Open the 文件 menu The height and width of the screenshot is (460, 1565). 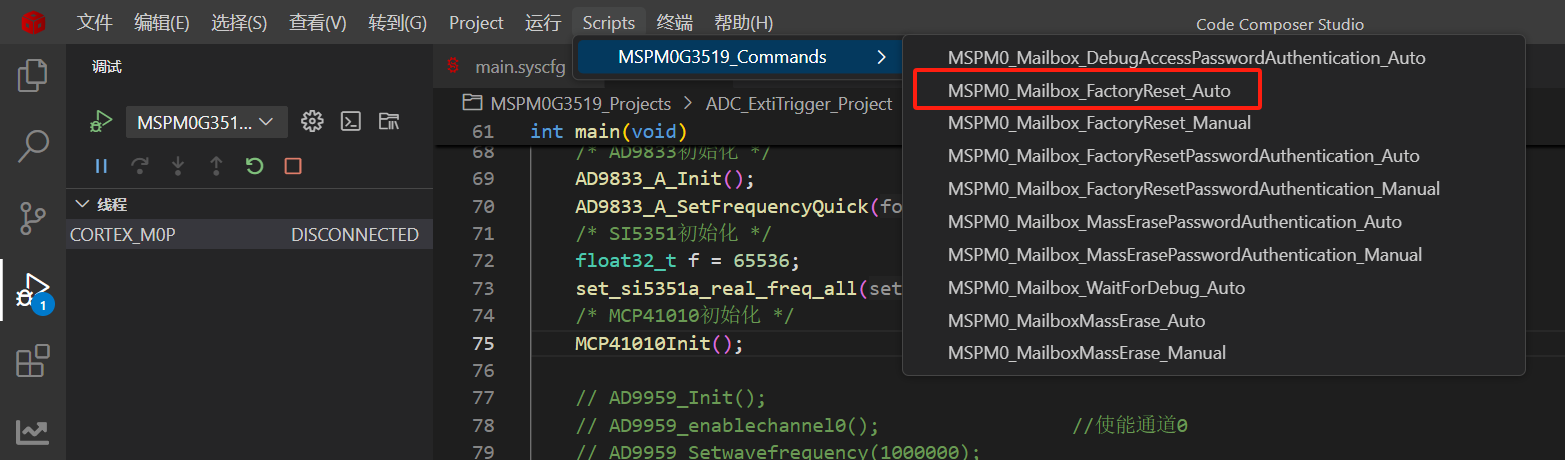pyautogui.click(x=95, y=23)
